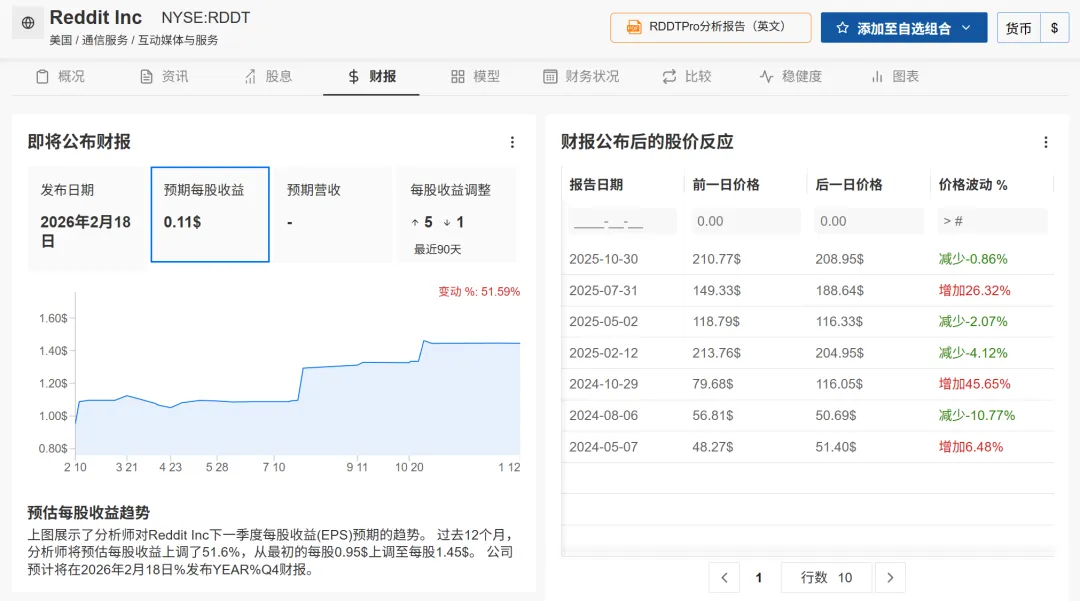The image size is (1080, 601).
Task: Open the 行数 10 rows selector
Action: point(826,578)
